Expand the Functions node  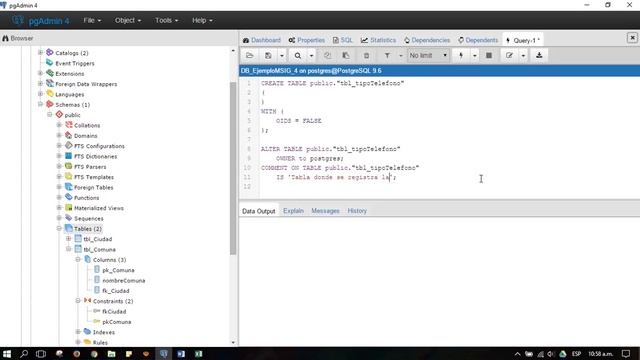[59, 197]
